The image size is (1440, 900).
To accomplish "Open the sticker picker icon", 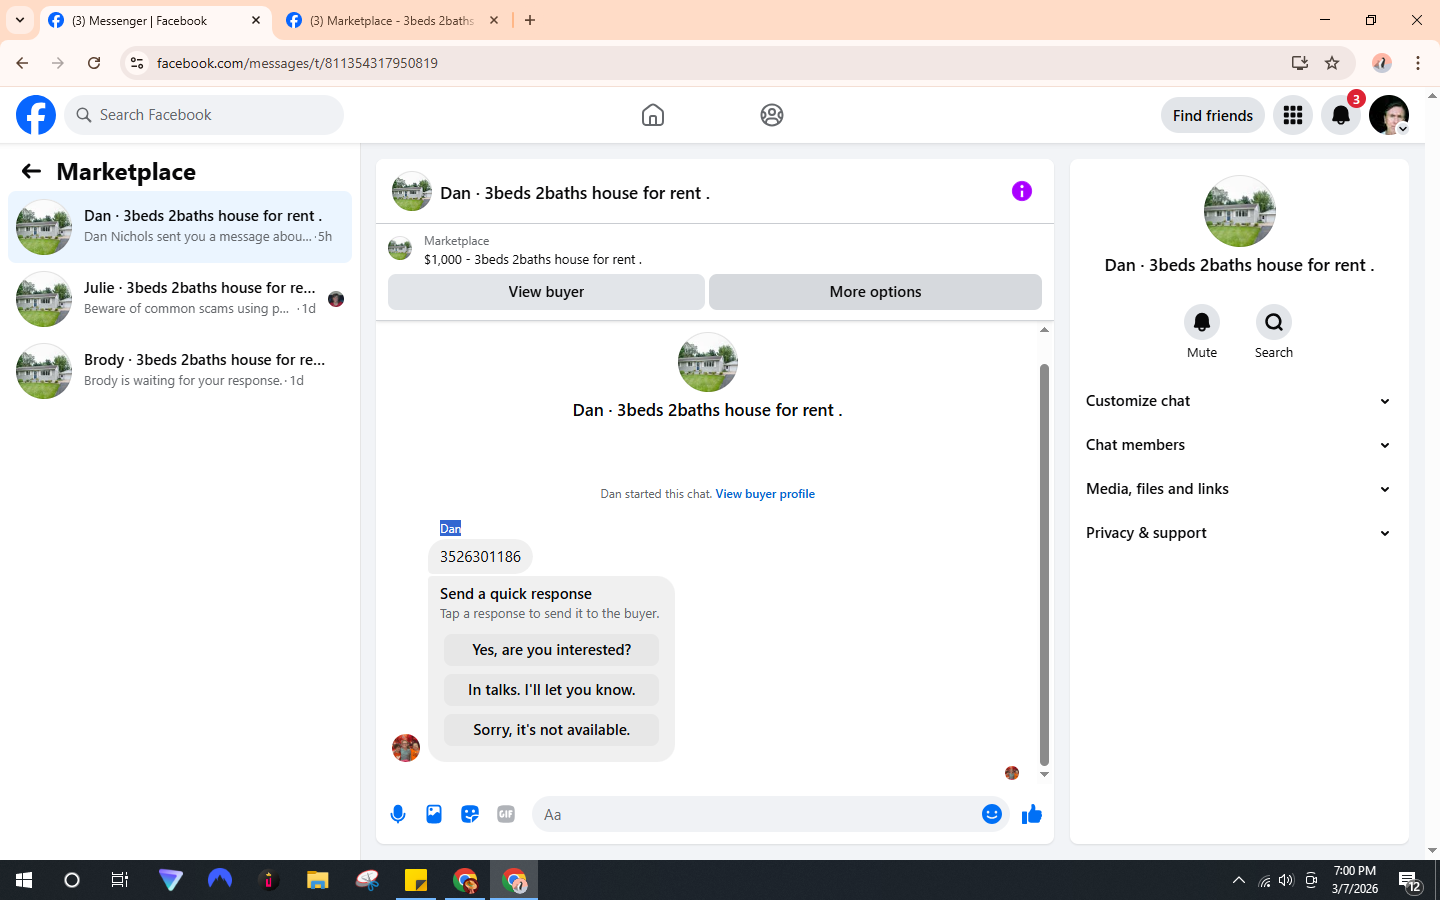I will 470,814.
